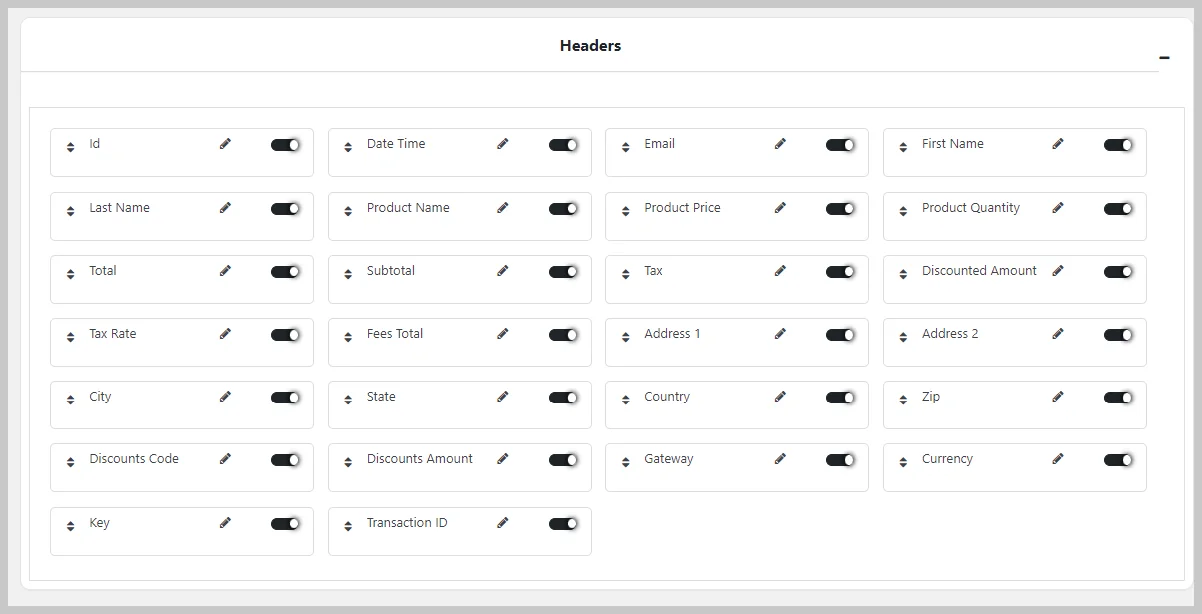This screenshot has height=614, width=1202.
Task: Click the pencil icon next to Zip
Action: (x=1058, y=397)
